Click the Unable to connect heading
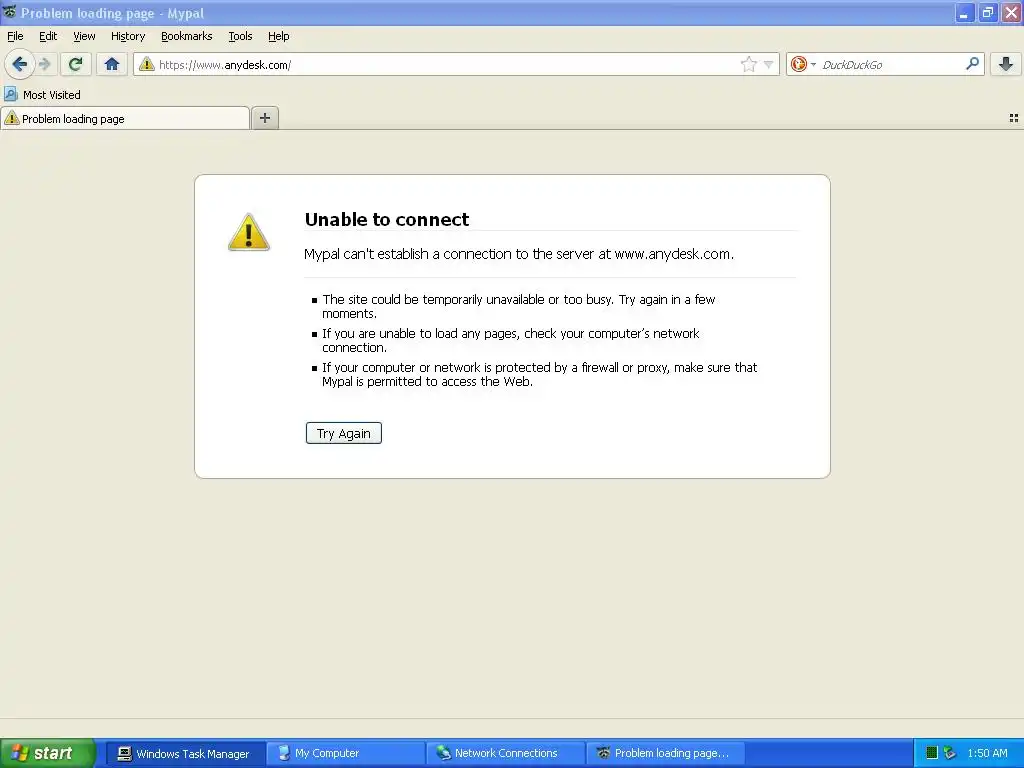The width and height of the screenshot is (1024, 768). [387, 219]
